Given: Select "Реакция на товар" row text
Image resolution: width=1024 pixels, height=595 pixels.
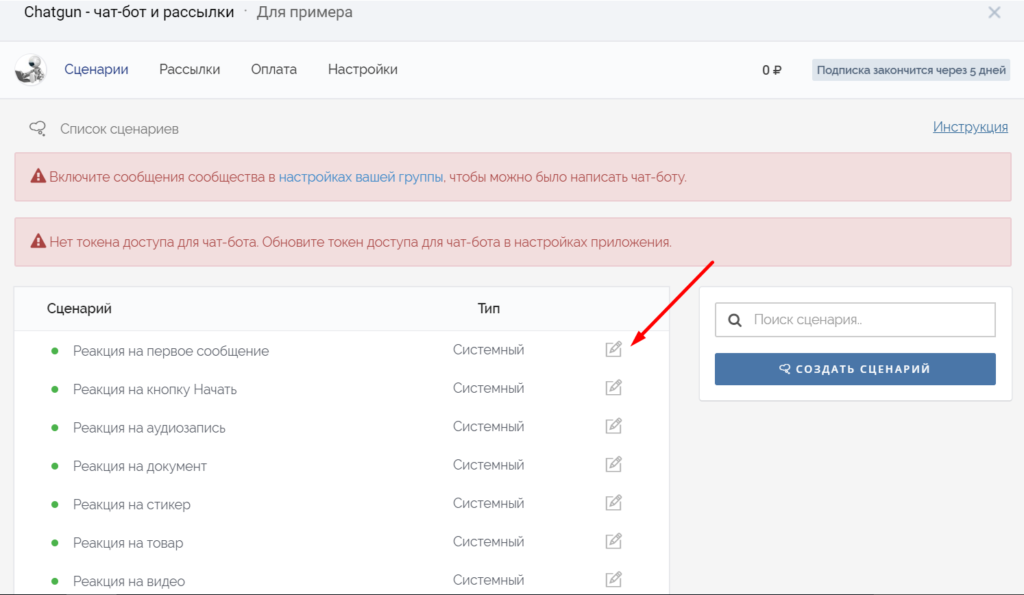Looking at the screenshot, I should [x=128, y=543].
